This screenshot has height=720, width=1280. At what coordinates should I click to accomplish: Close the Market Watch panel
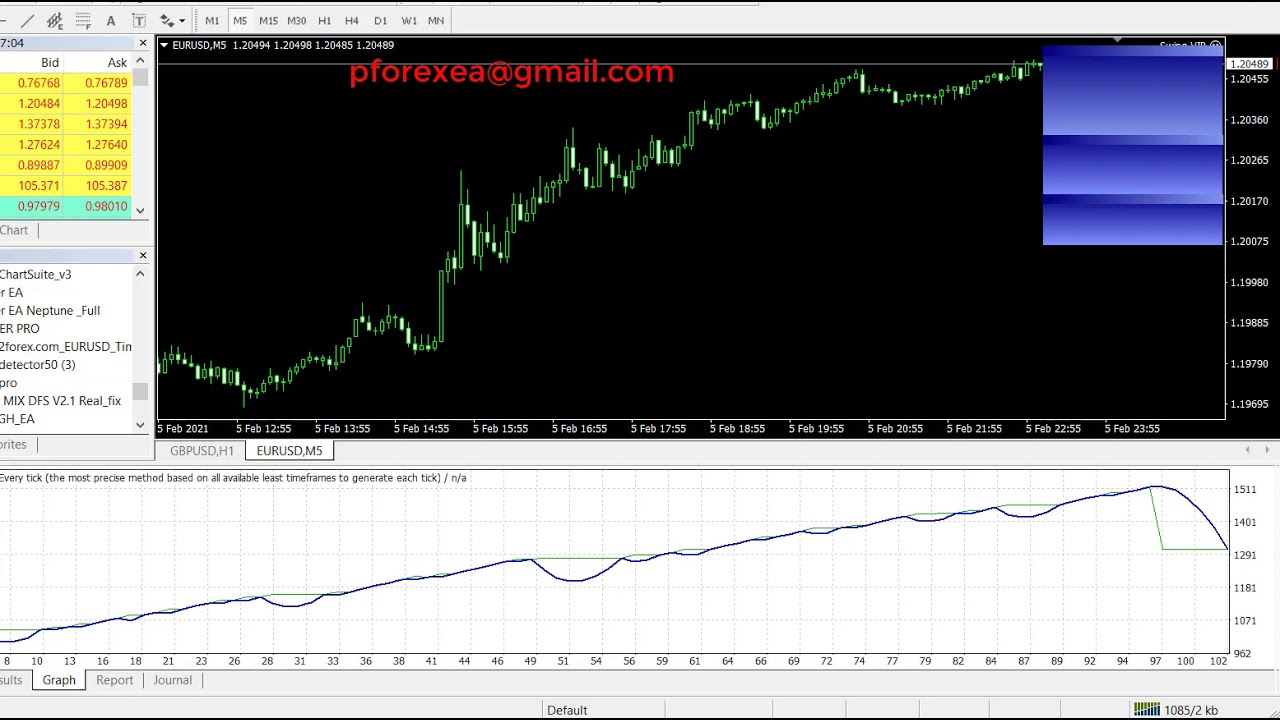(x=142, y=43)
